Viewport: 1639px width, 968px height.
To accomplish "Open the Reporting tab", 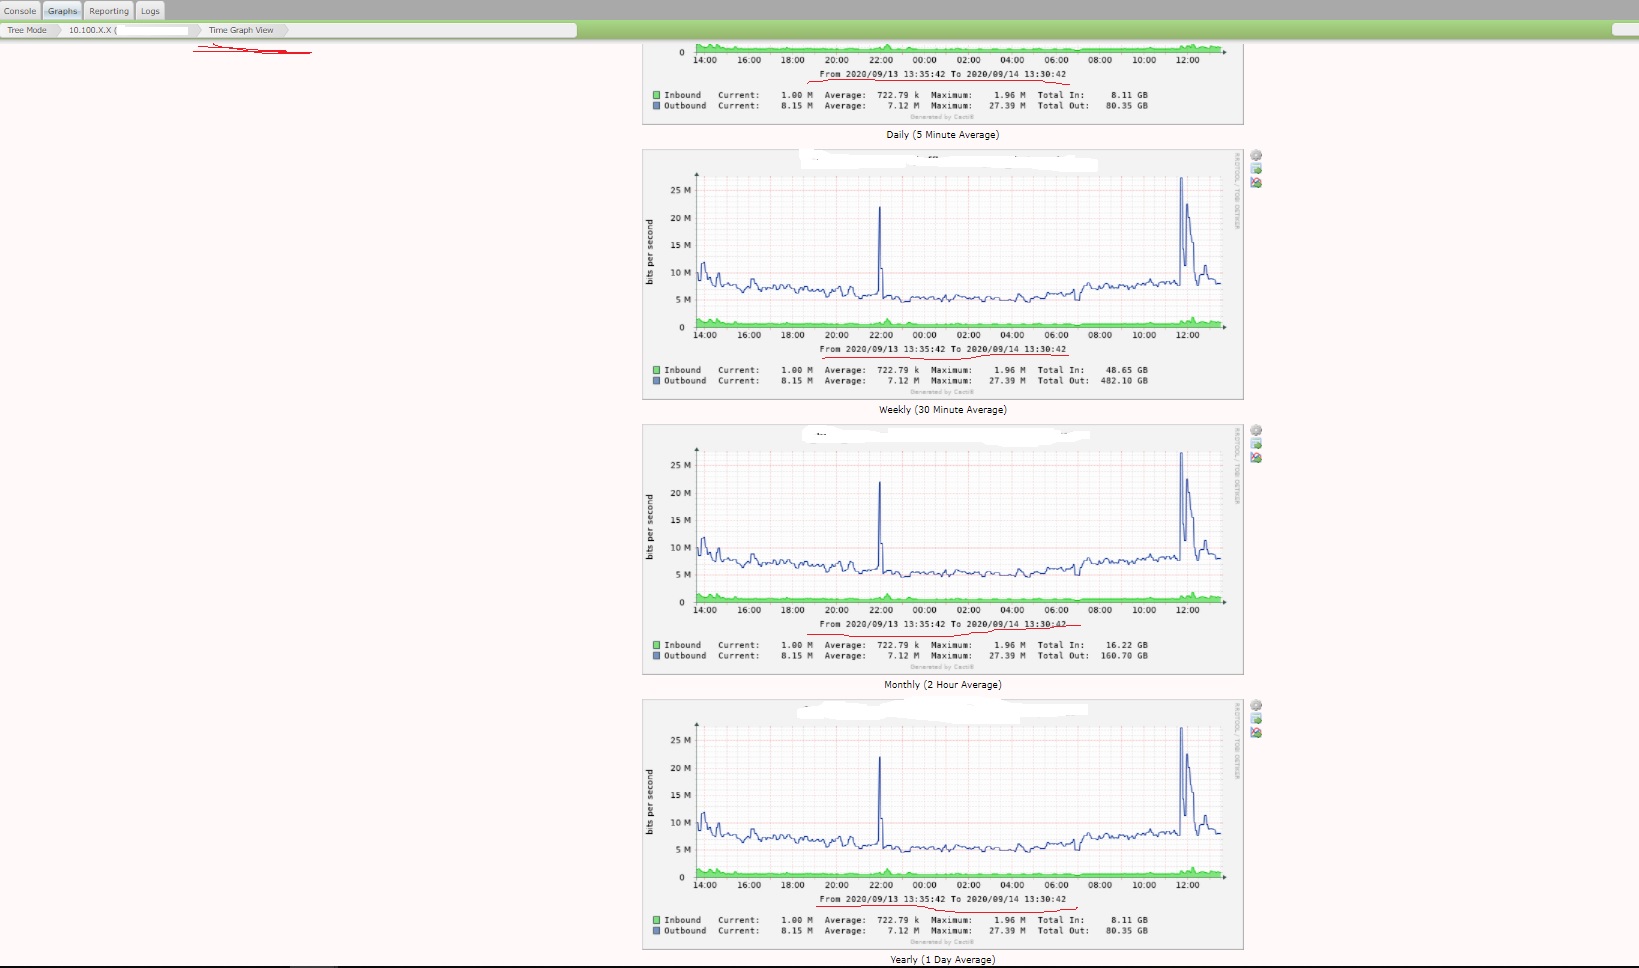I will click(108, 11).
